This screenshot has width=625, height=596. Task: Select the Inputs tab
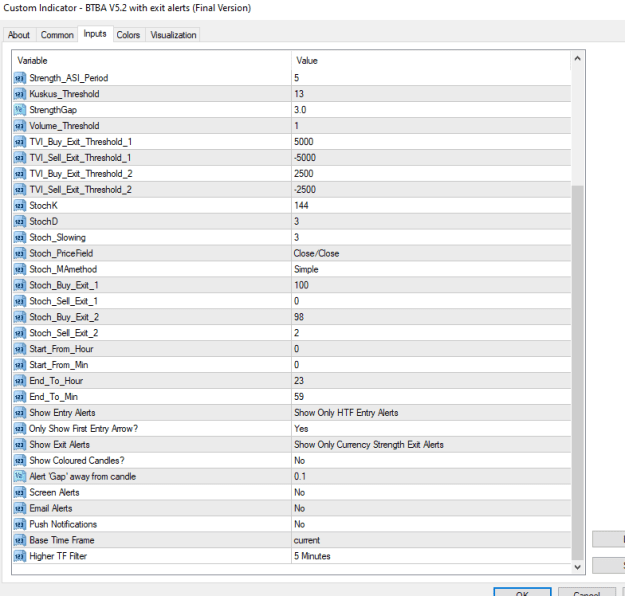click(x=95, y=34)
